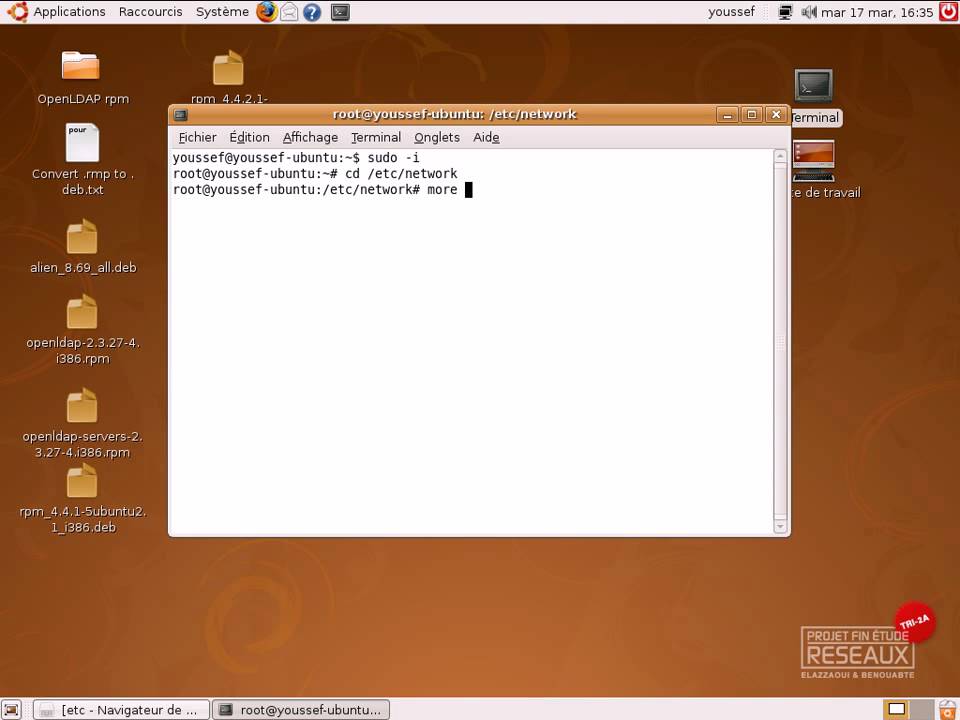Open the Terminal menu in terminal window
This screenshot has height=720, width=960.
pos(376,137)
